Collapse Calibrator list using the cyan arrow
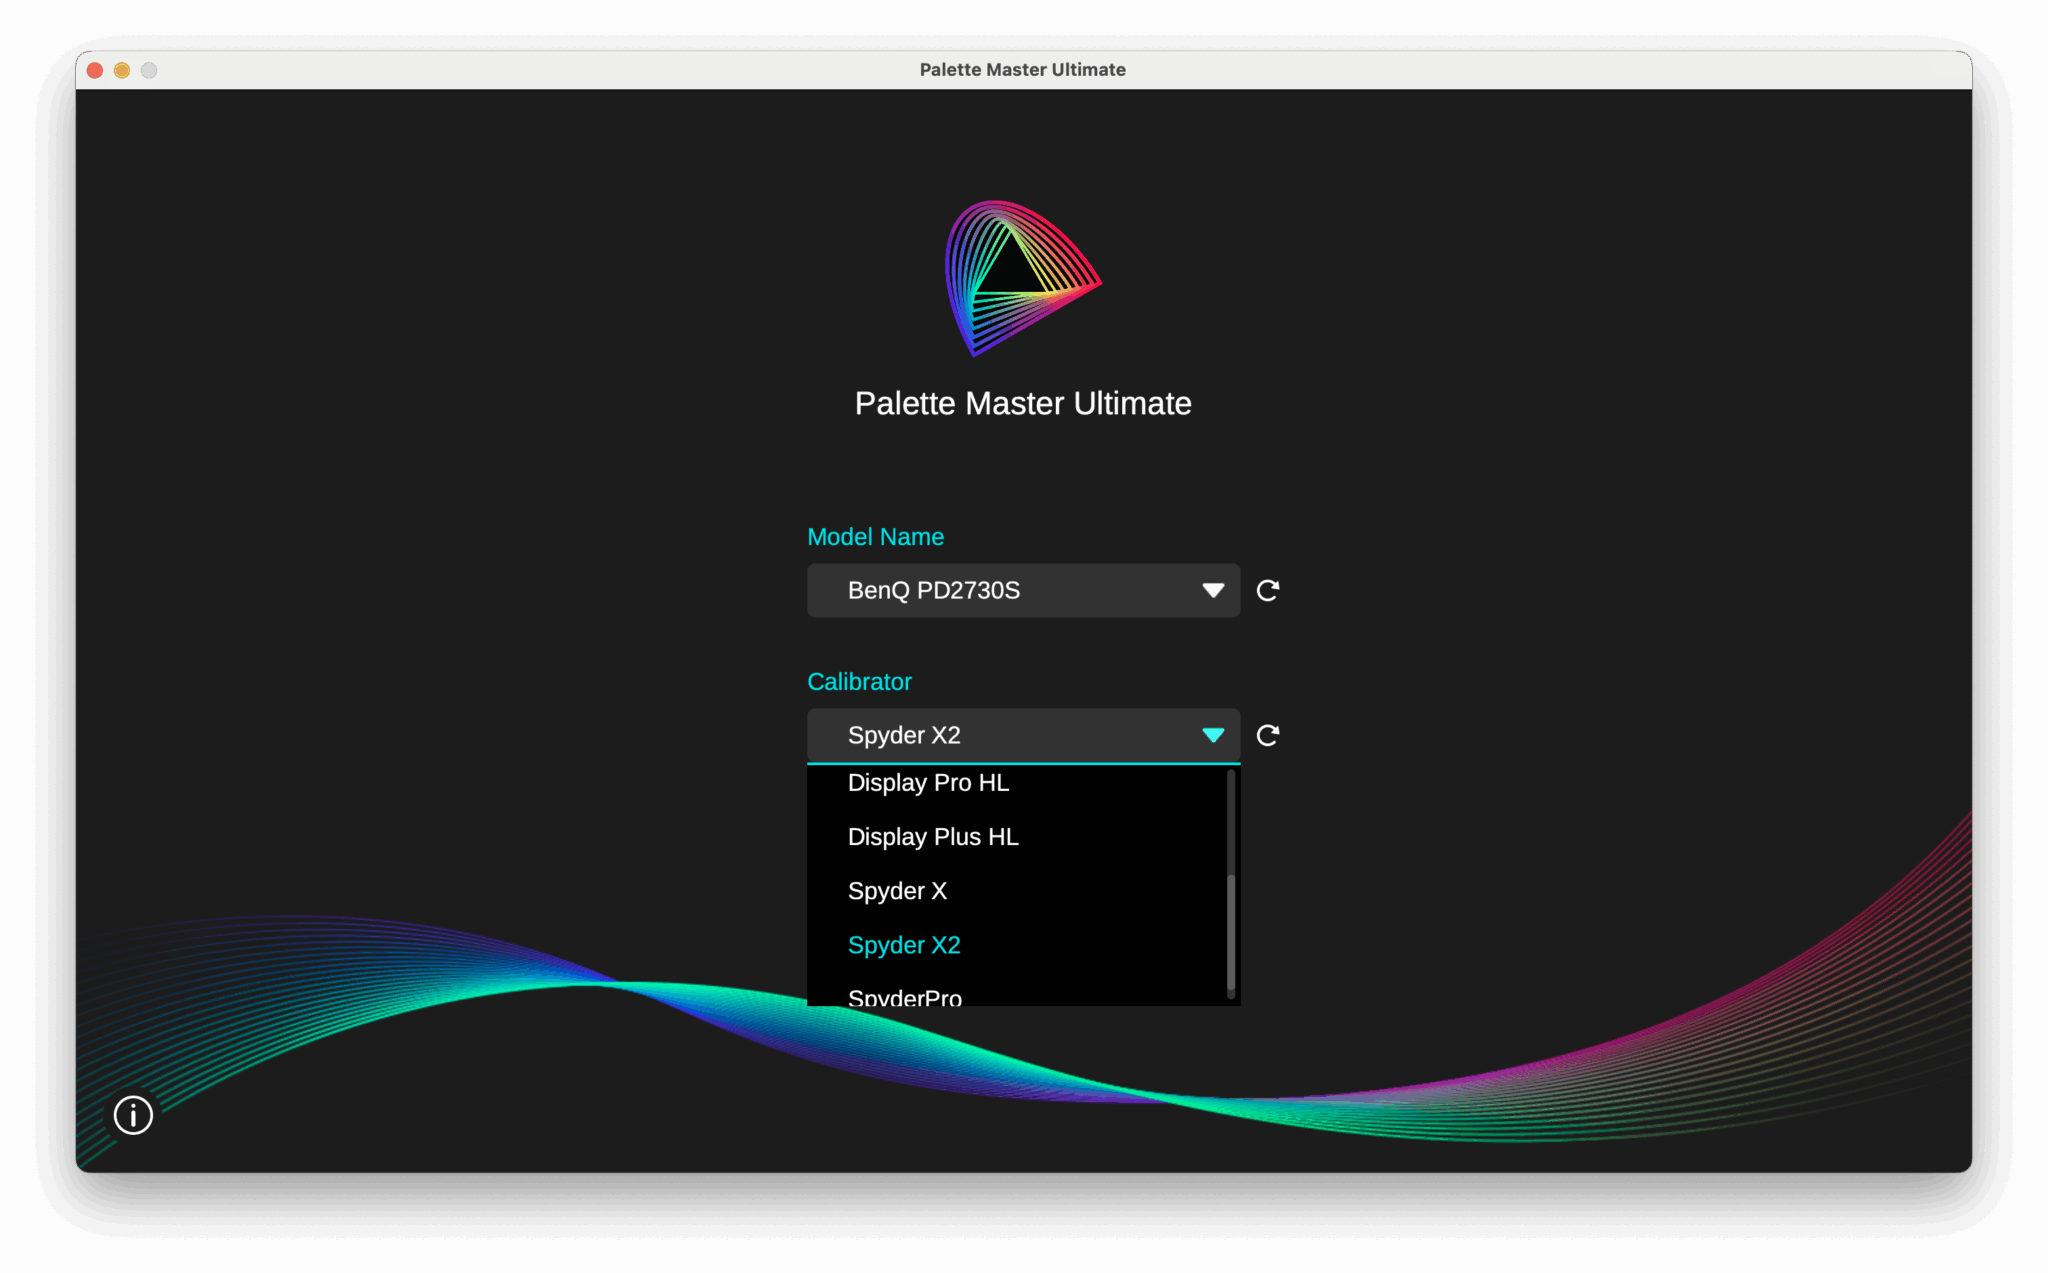Image resolution: width=2048 pixels, height=1273 pixels. 1212,735
